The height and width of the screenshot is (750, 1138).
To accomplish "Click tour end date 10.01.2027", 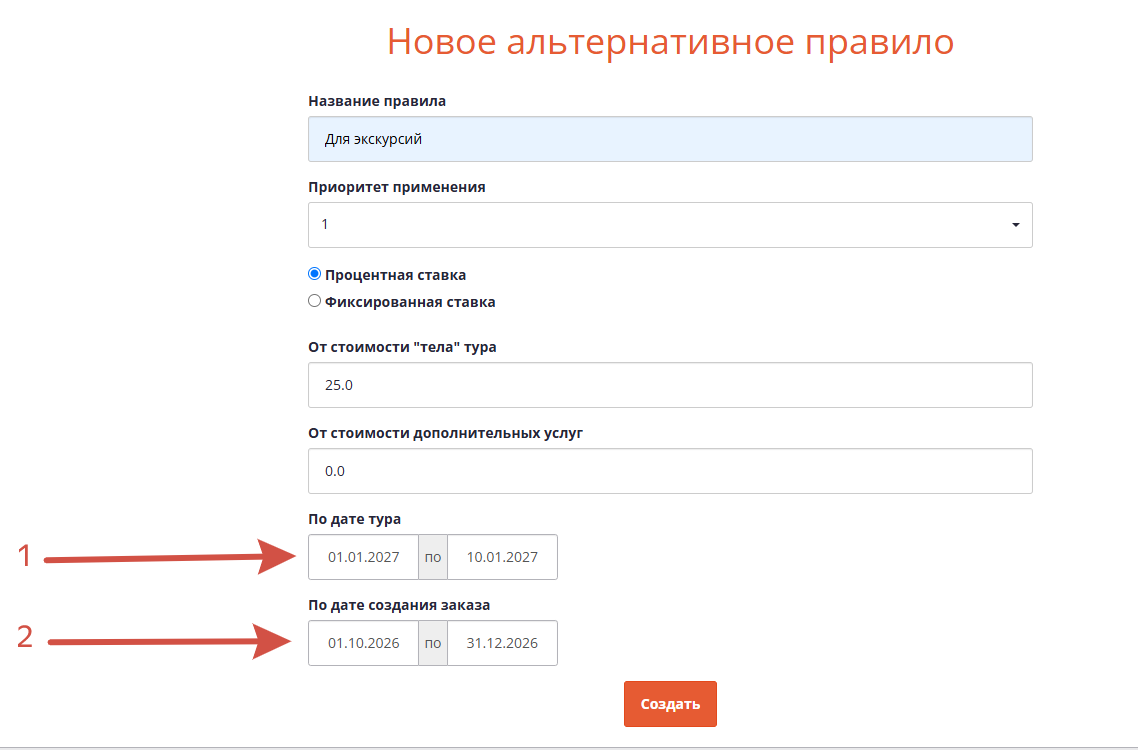I will (x=502, y=557).
